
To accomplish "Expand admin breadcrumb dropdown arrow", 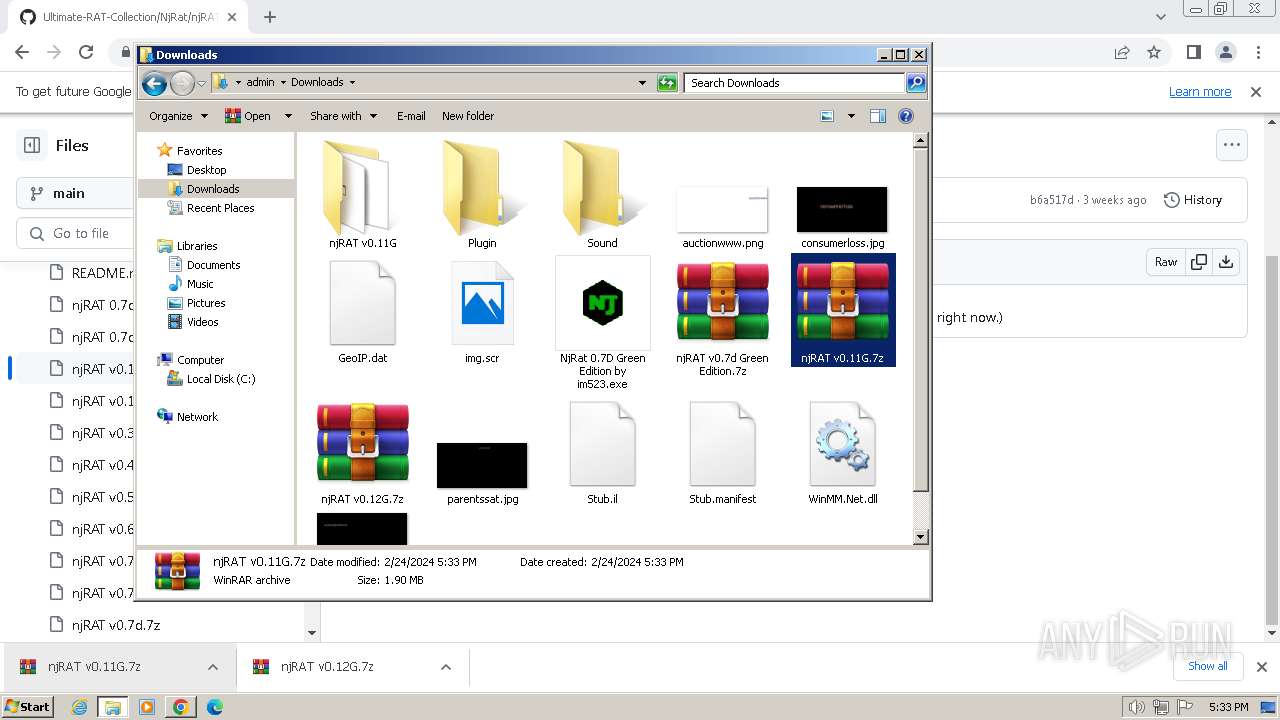I will click(x=283, y=83).
